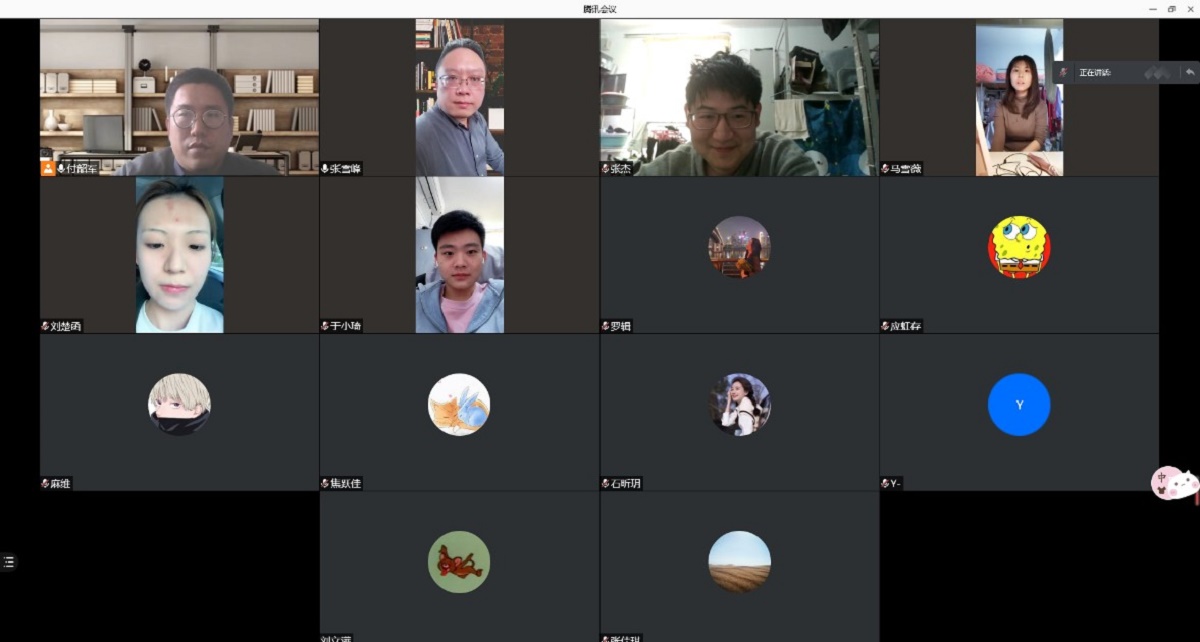Select the SpongeBob avatar participant tile
Image resolution: width=1200 pixels, height=642 pixels.
pyautogui.click(x=1019, y=247)
